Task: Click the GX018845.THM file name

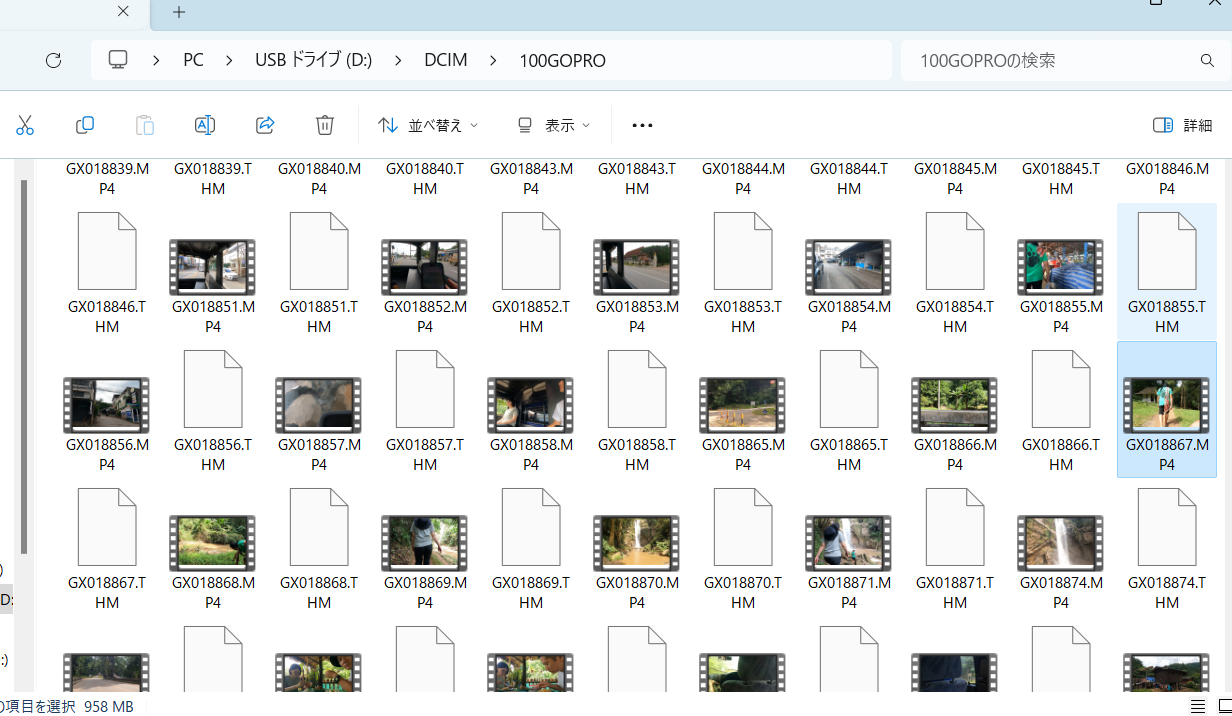Action: [1061, 178]
